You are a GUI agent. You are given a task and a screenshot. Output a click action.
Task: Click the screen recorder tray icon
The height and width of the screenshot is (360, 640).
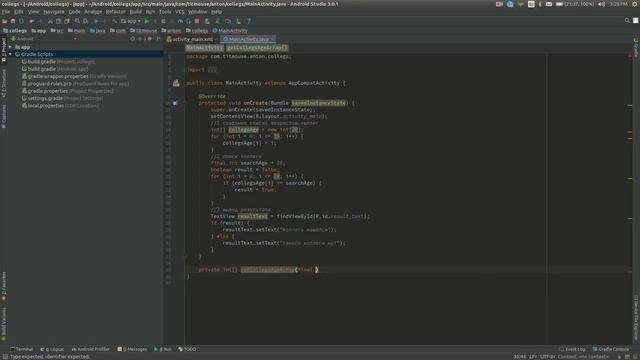click(x=499, y=4)
